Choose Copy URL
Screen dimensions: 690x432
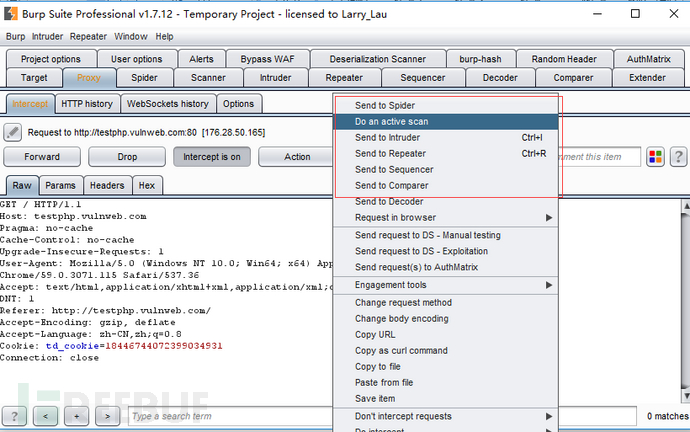445,335
